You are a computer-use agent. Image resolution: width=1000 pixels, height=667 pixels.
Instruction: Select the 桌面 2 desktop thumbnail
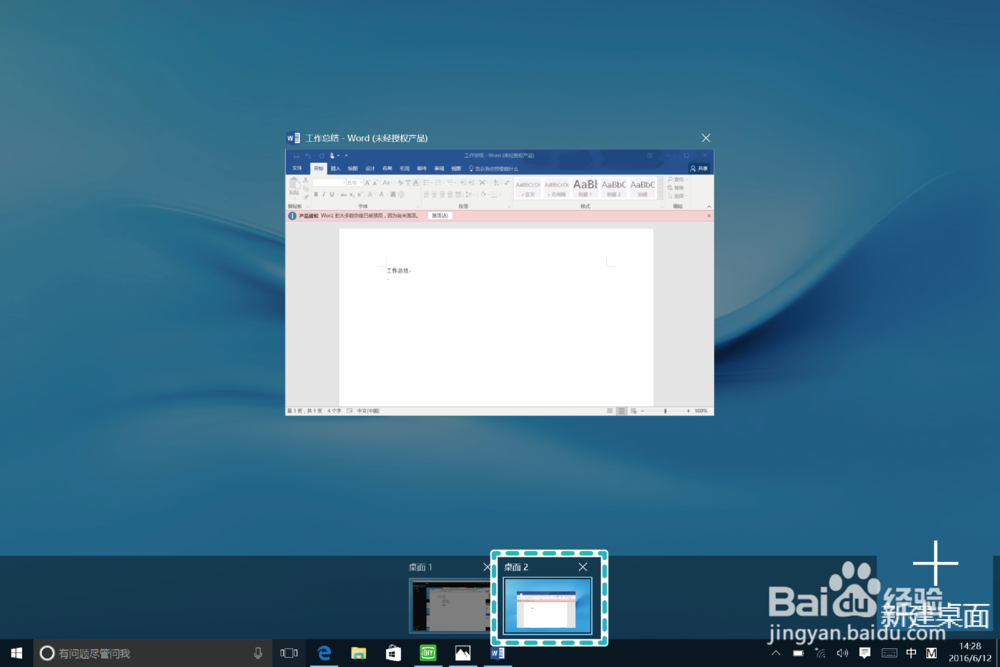(x=548, y=606)
